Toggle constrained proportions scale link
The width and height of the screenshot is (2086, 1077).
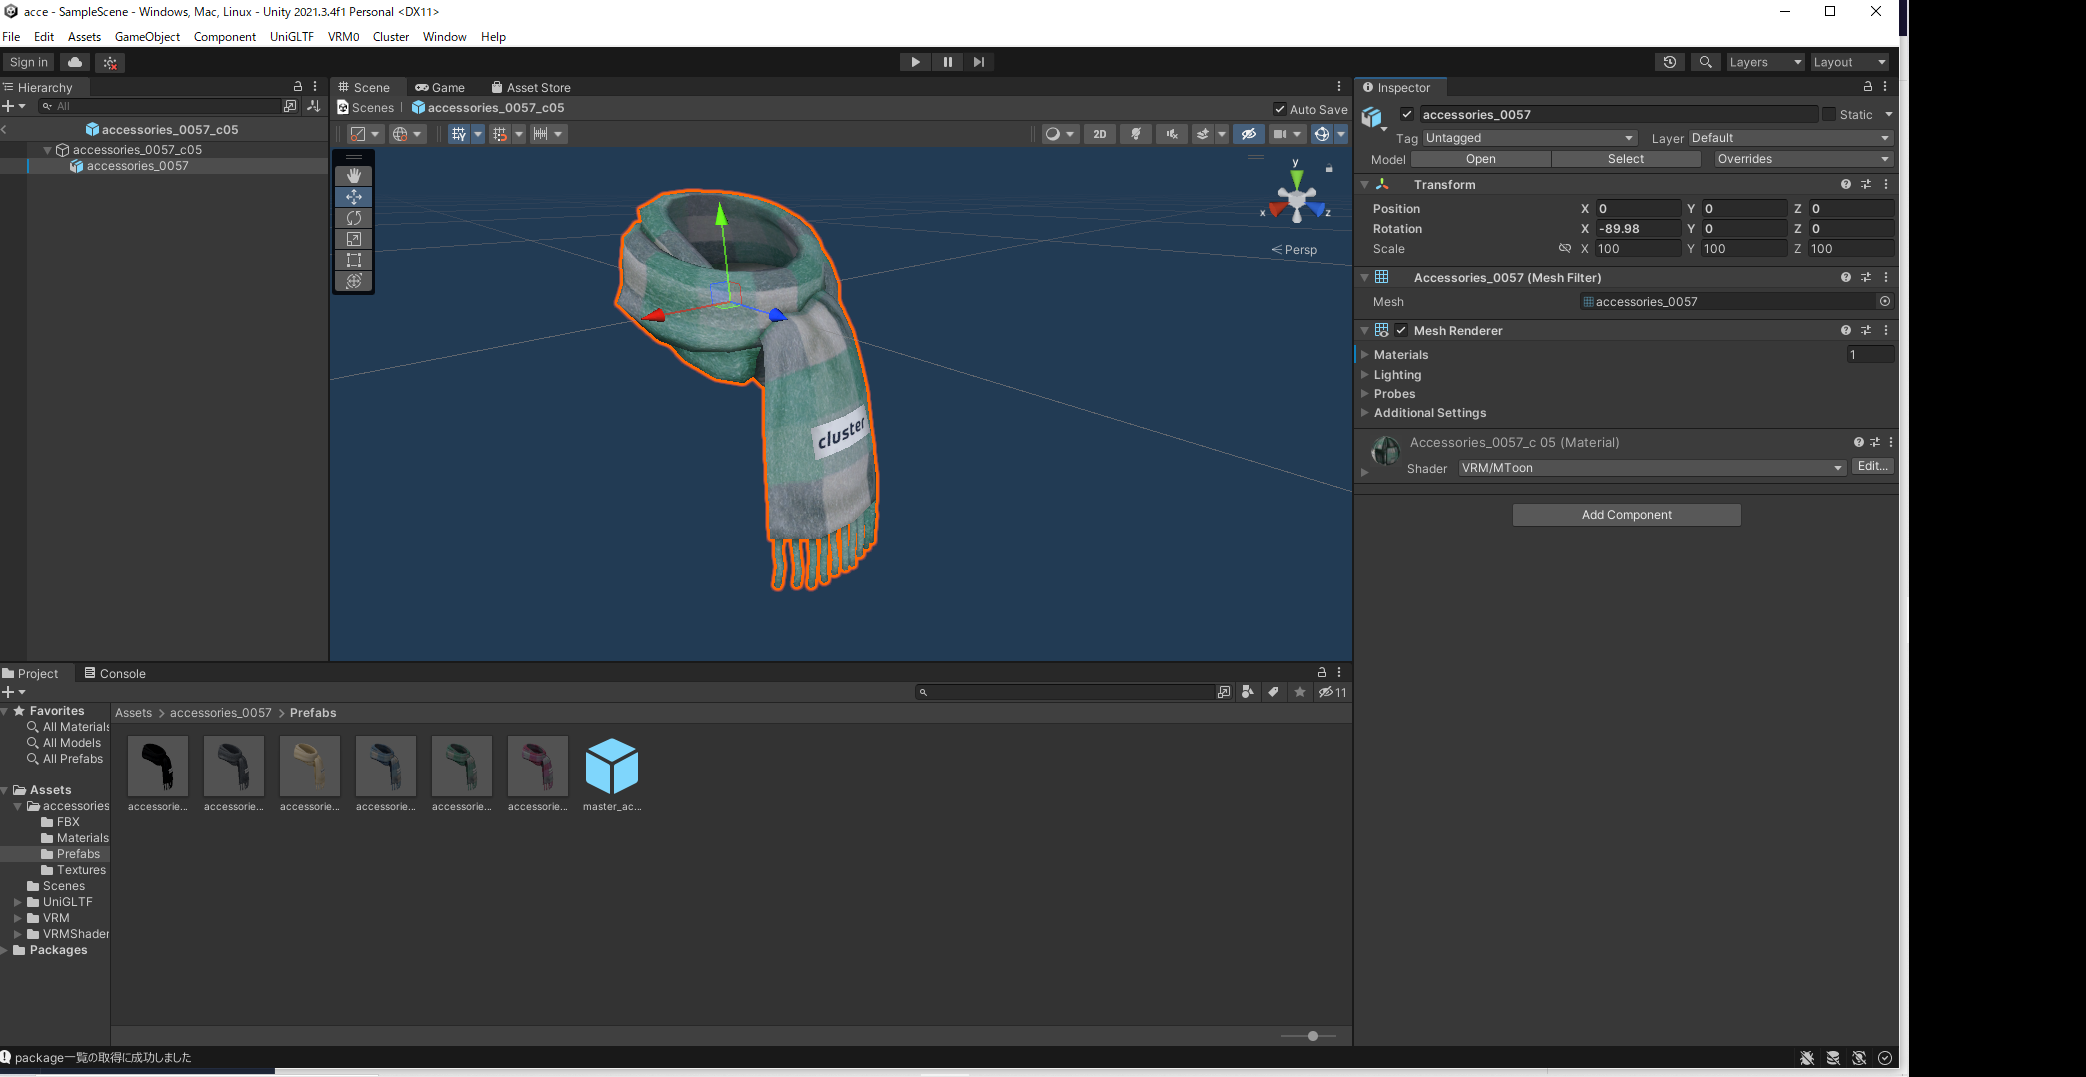tap(1565, 249)
